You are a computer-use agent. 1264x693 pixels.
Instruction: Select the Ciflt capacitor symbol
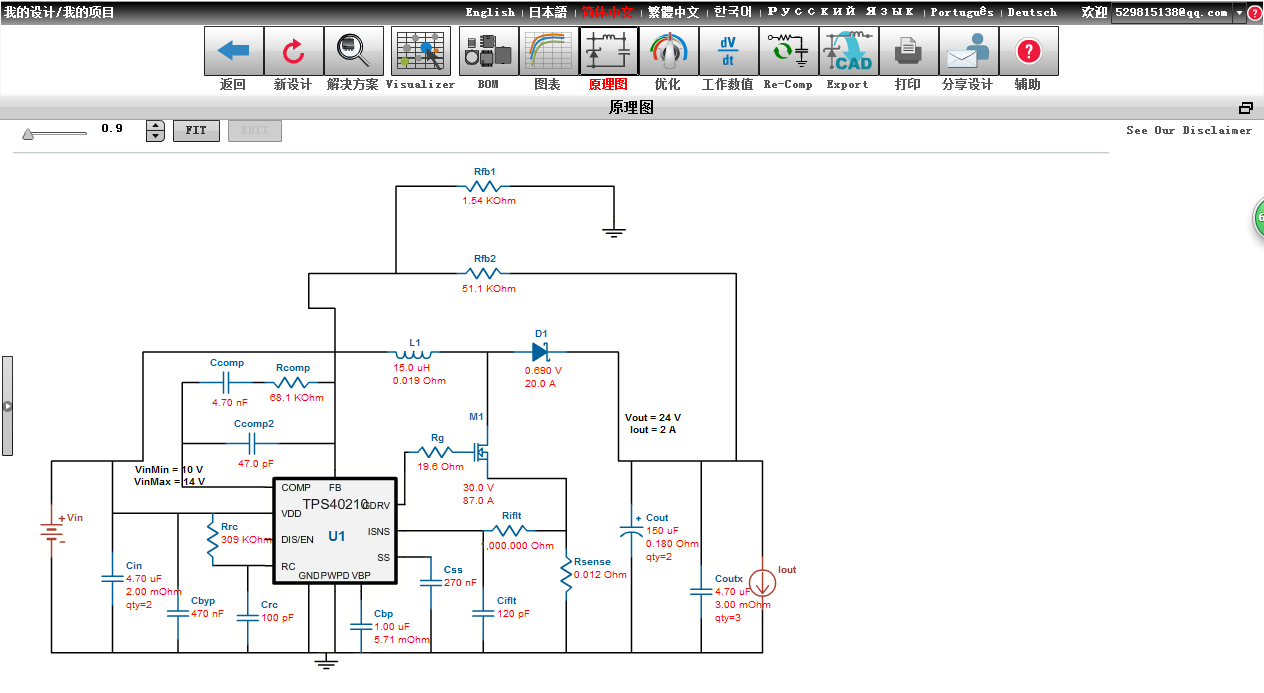tap(484, 613)
